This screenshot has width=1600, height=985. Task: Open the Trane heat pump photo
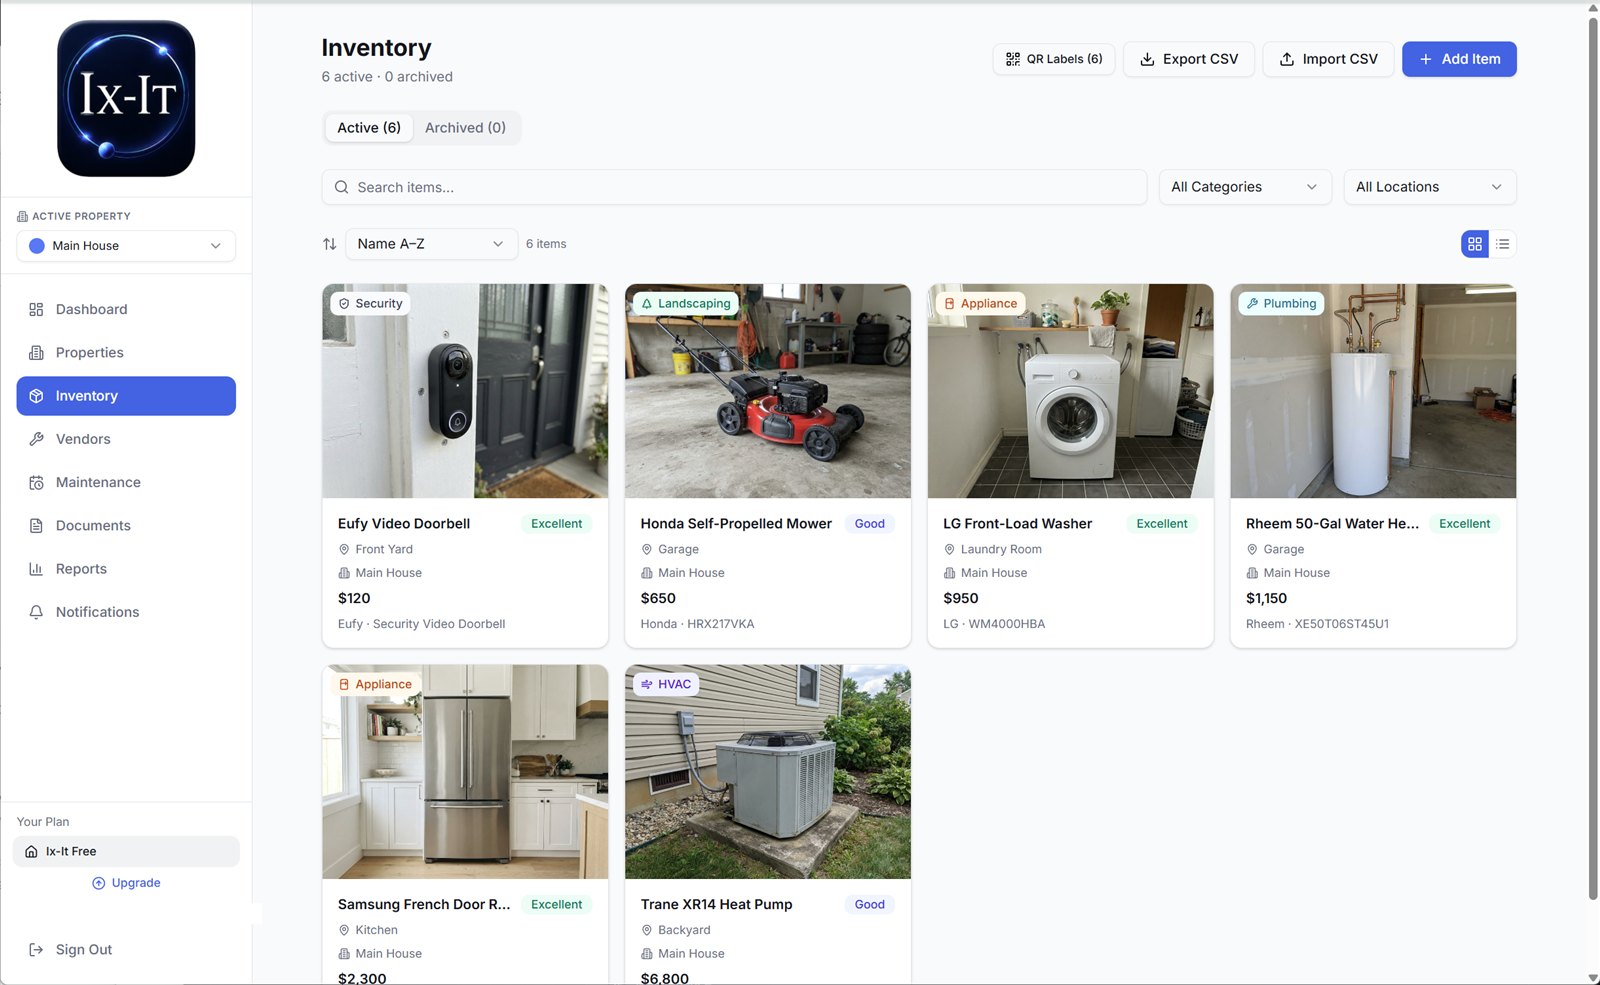[x=768, y=772]
